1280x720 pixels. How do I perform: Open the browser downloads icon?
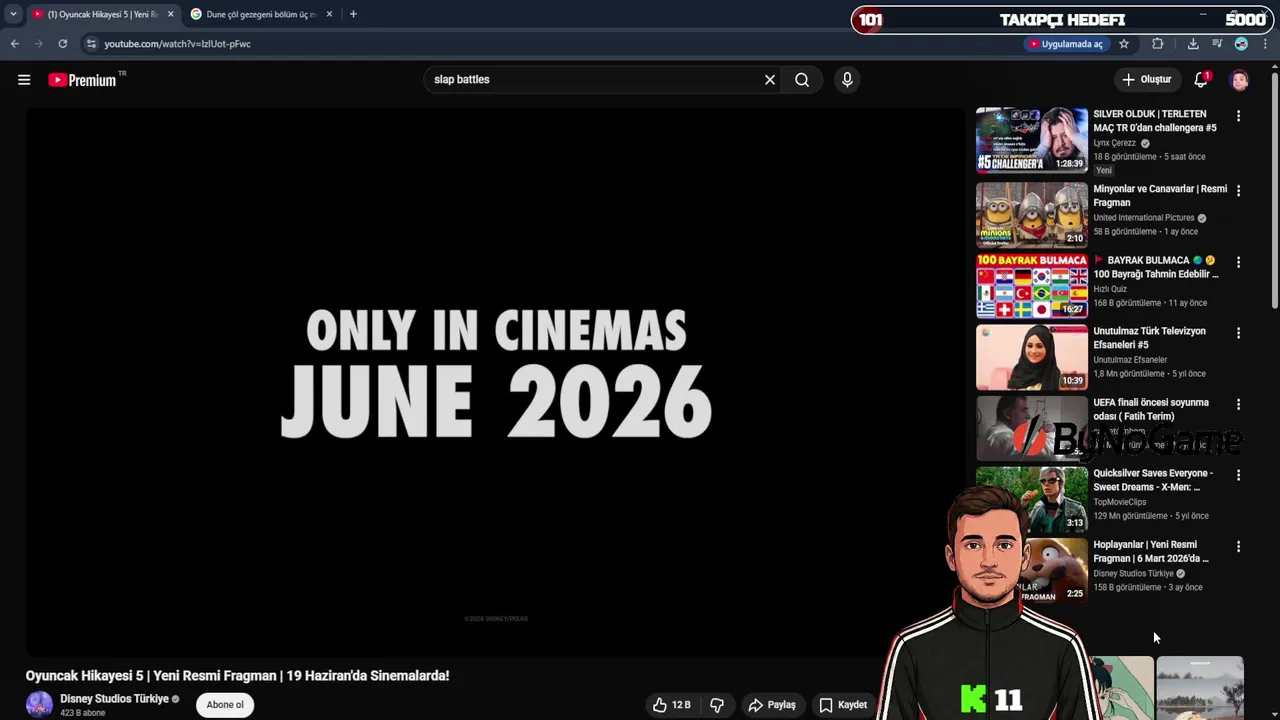pos(1193,44)
